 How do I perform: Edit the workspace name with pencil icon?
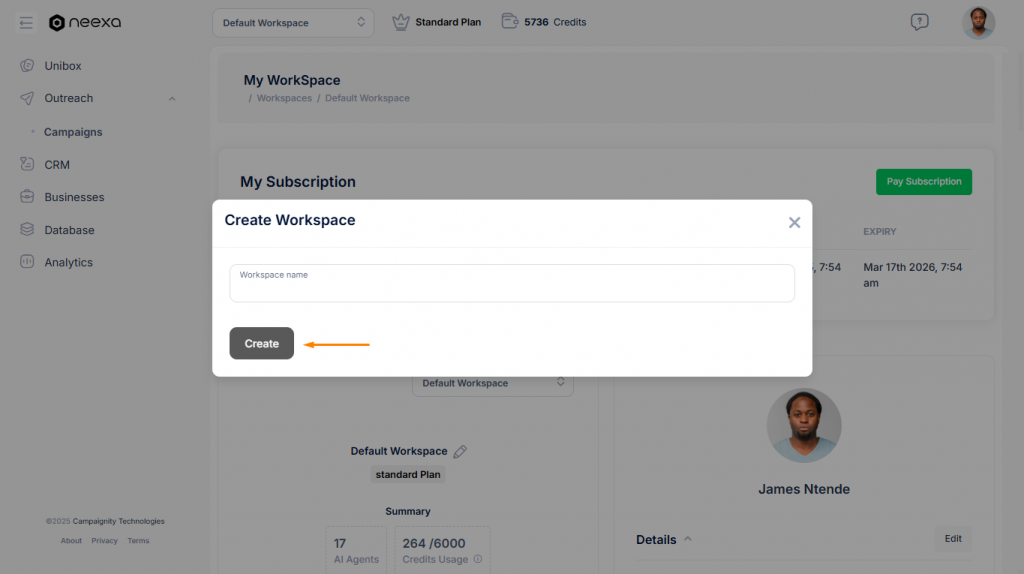(460, 451)
